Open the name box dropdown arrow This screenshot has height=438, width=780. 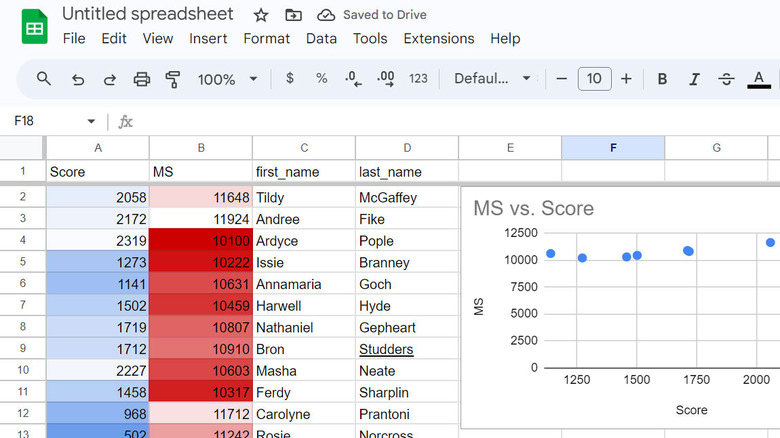[91, 122]
